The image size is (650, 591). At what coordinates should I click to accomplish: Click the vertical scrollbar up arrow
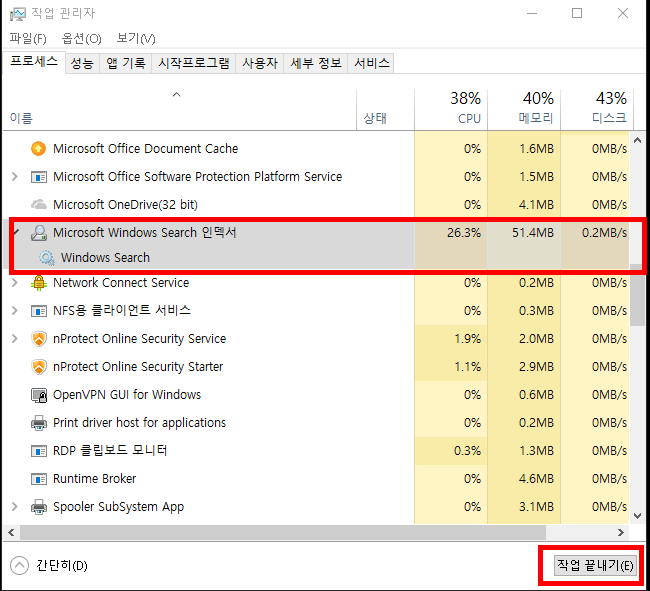(x=638, y=140)
